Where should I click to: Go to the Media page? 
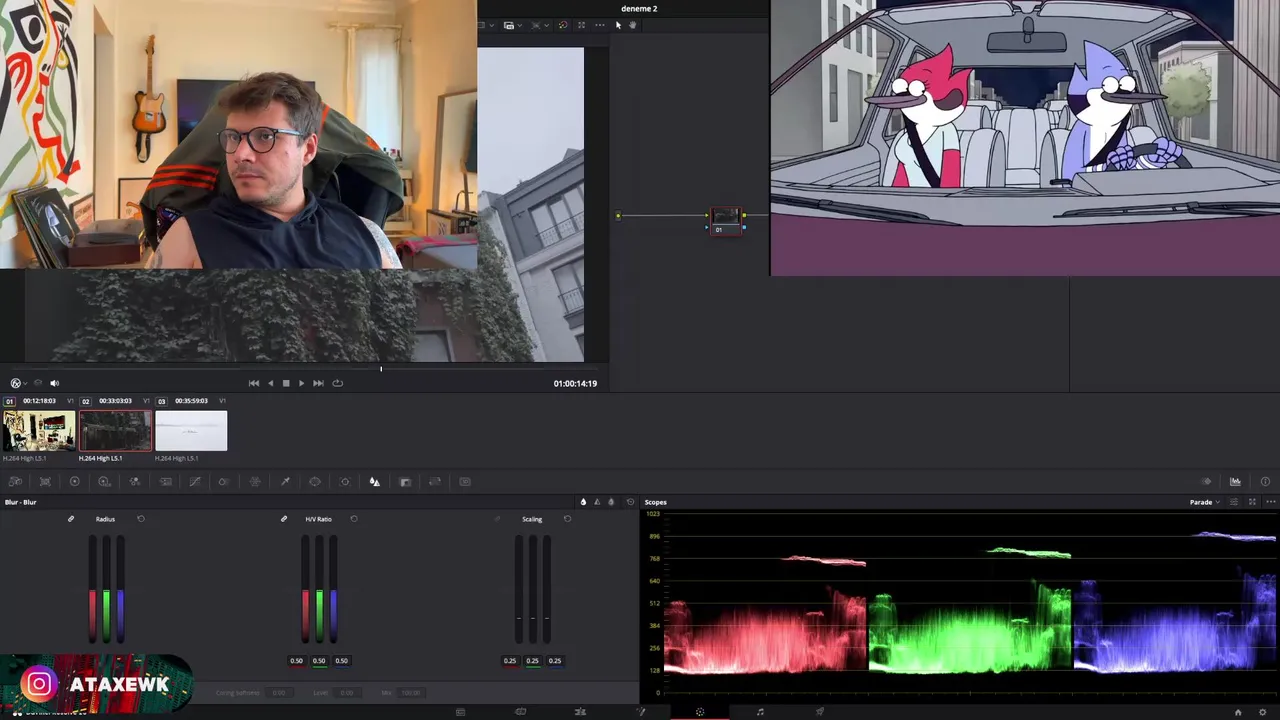[x=460, y=712]
